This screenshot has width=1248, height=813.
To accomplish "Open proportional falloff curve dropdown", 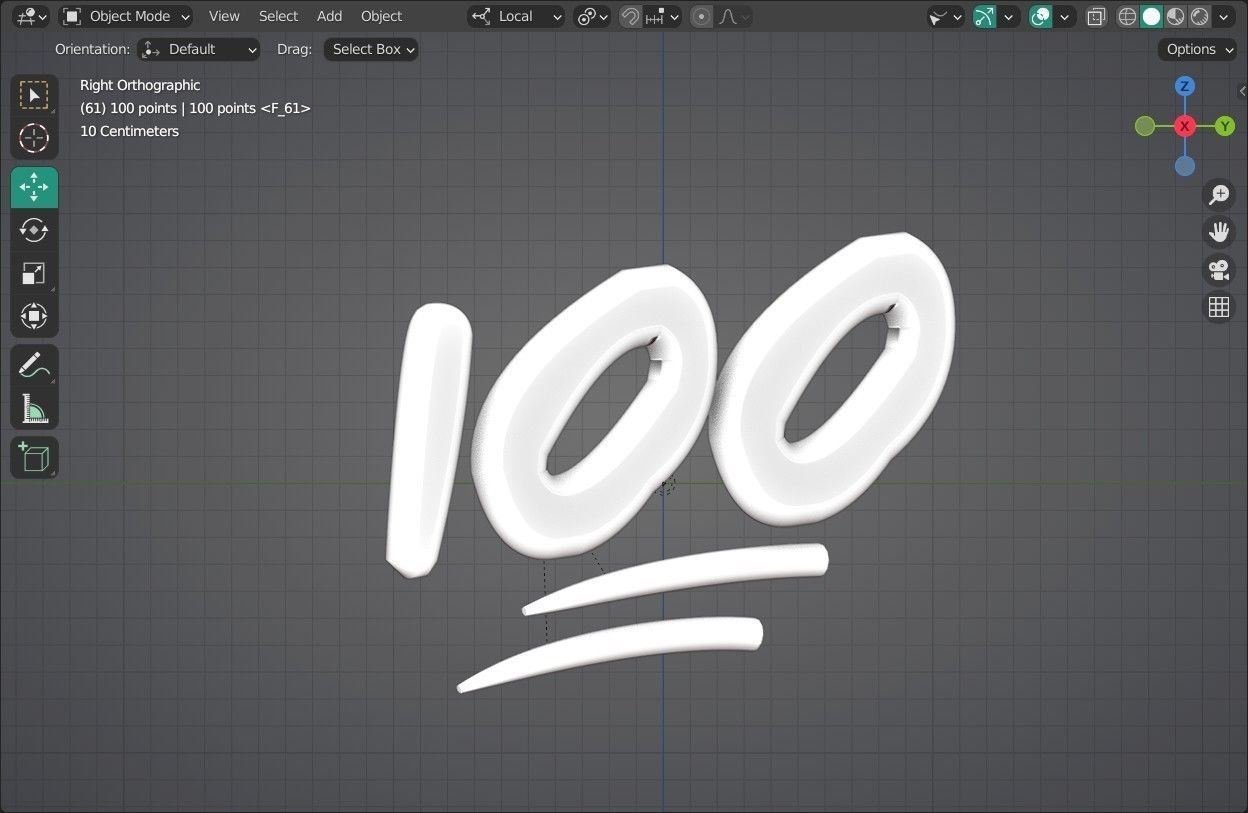I will click(x=734, y=16).
